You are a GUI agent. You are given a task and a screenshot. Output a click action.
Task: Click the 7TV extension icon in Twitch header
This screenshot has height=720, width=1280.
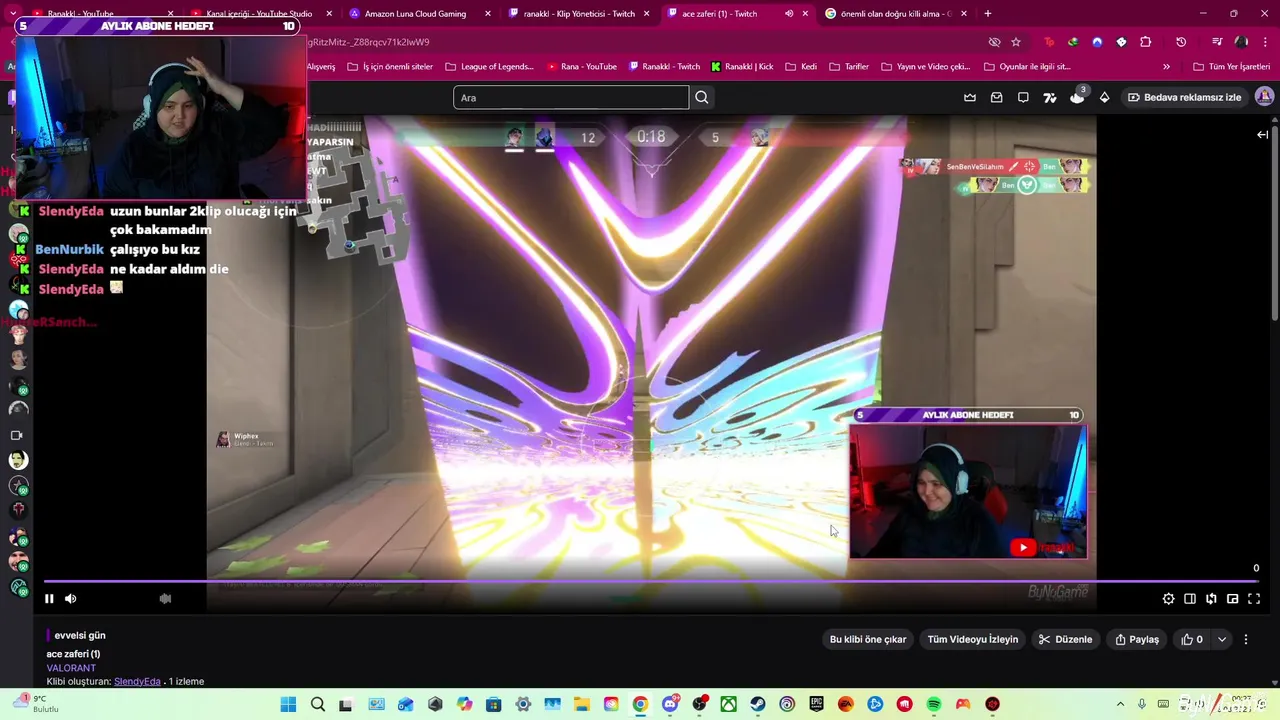(1050, 97)
